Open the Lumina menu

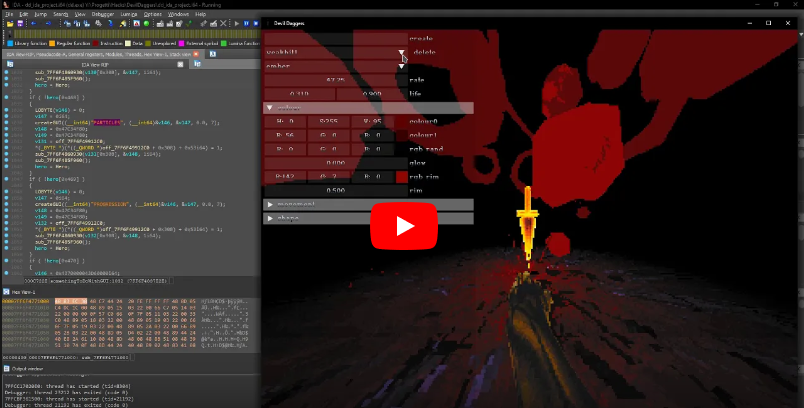tap(129, 14)
